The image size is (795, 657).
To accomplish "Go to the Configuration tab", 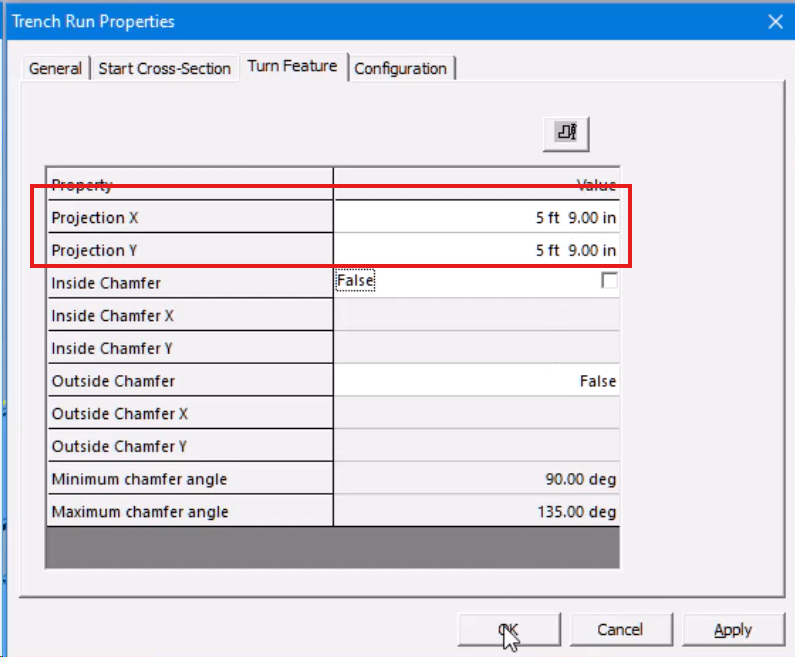I will pyautogui.click(x=400, y=69).
